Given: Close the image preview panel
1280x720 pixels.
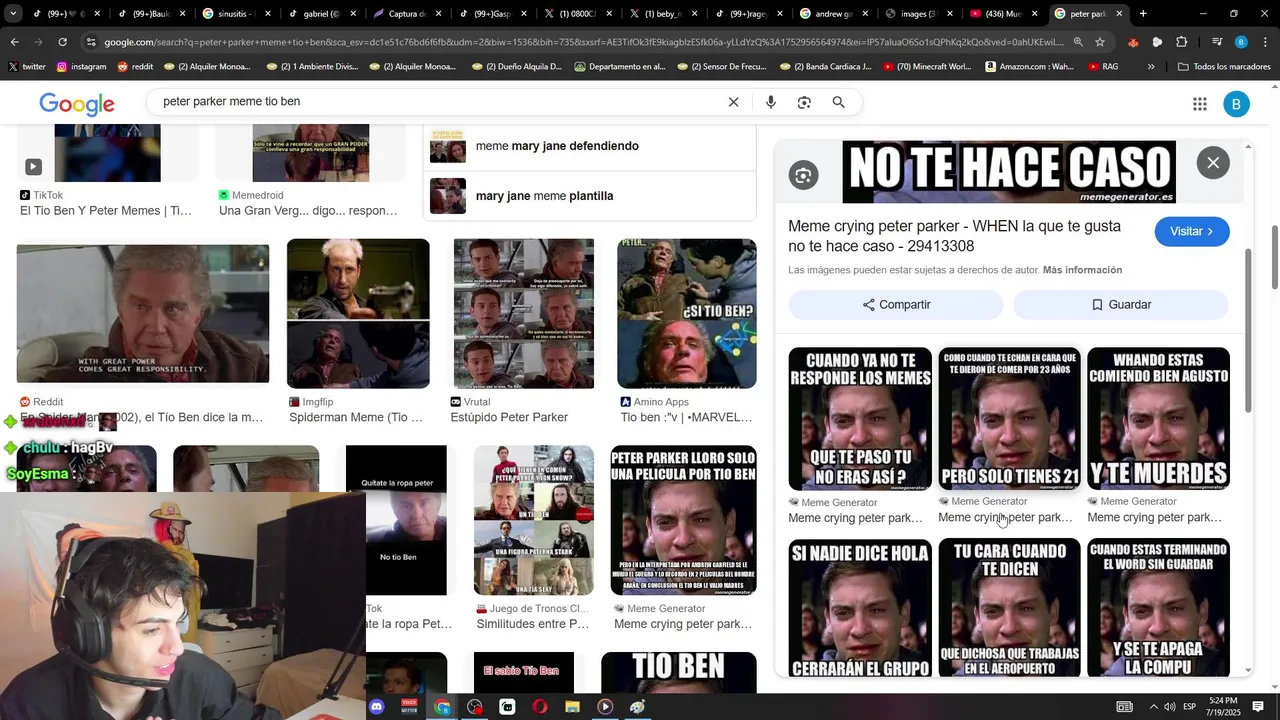Looking at the screenshot, I should point(1213,163).
